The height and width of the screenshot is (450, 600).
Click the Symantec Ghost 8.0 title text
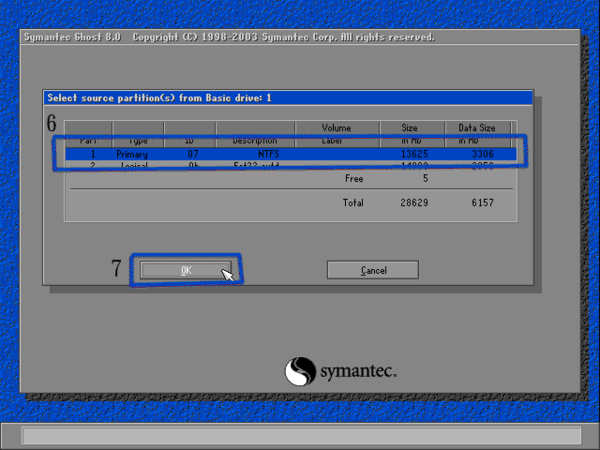pyautogui.click(x=72, y=37)
